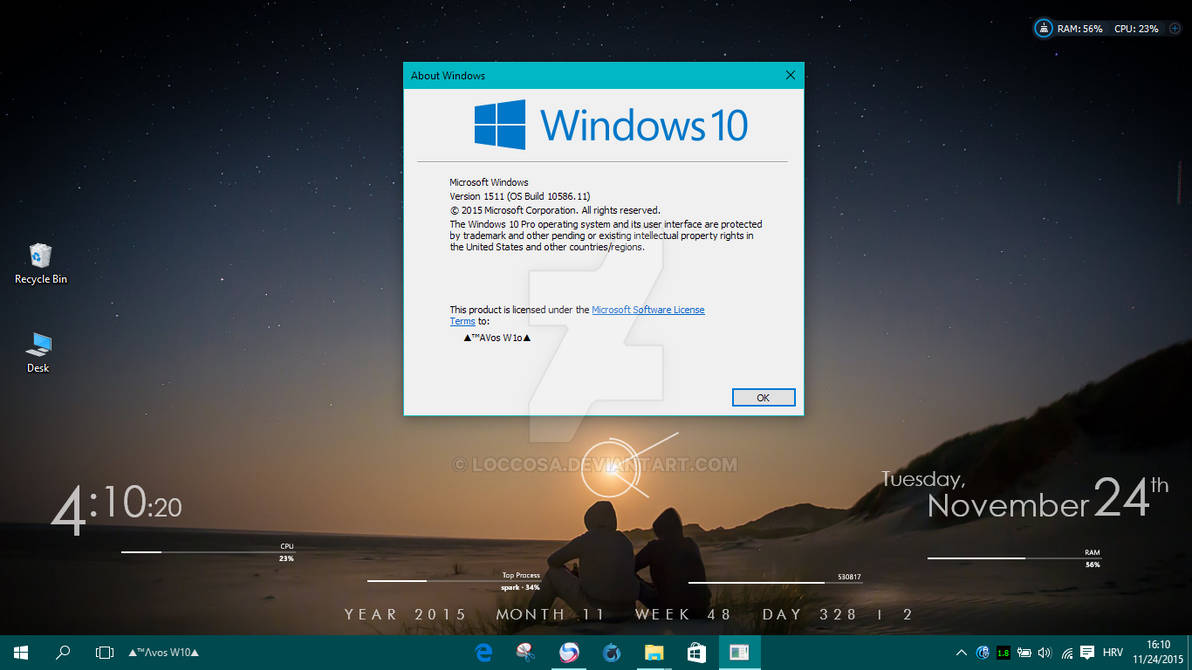The width and height of the screenshot is (1192, 670).
Task: Click OK in About Windows dialog
Action: click(763, 398)
